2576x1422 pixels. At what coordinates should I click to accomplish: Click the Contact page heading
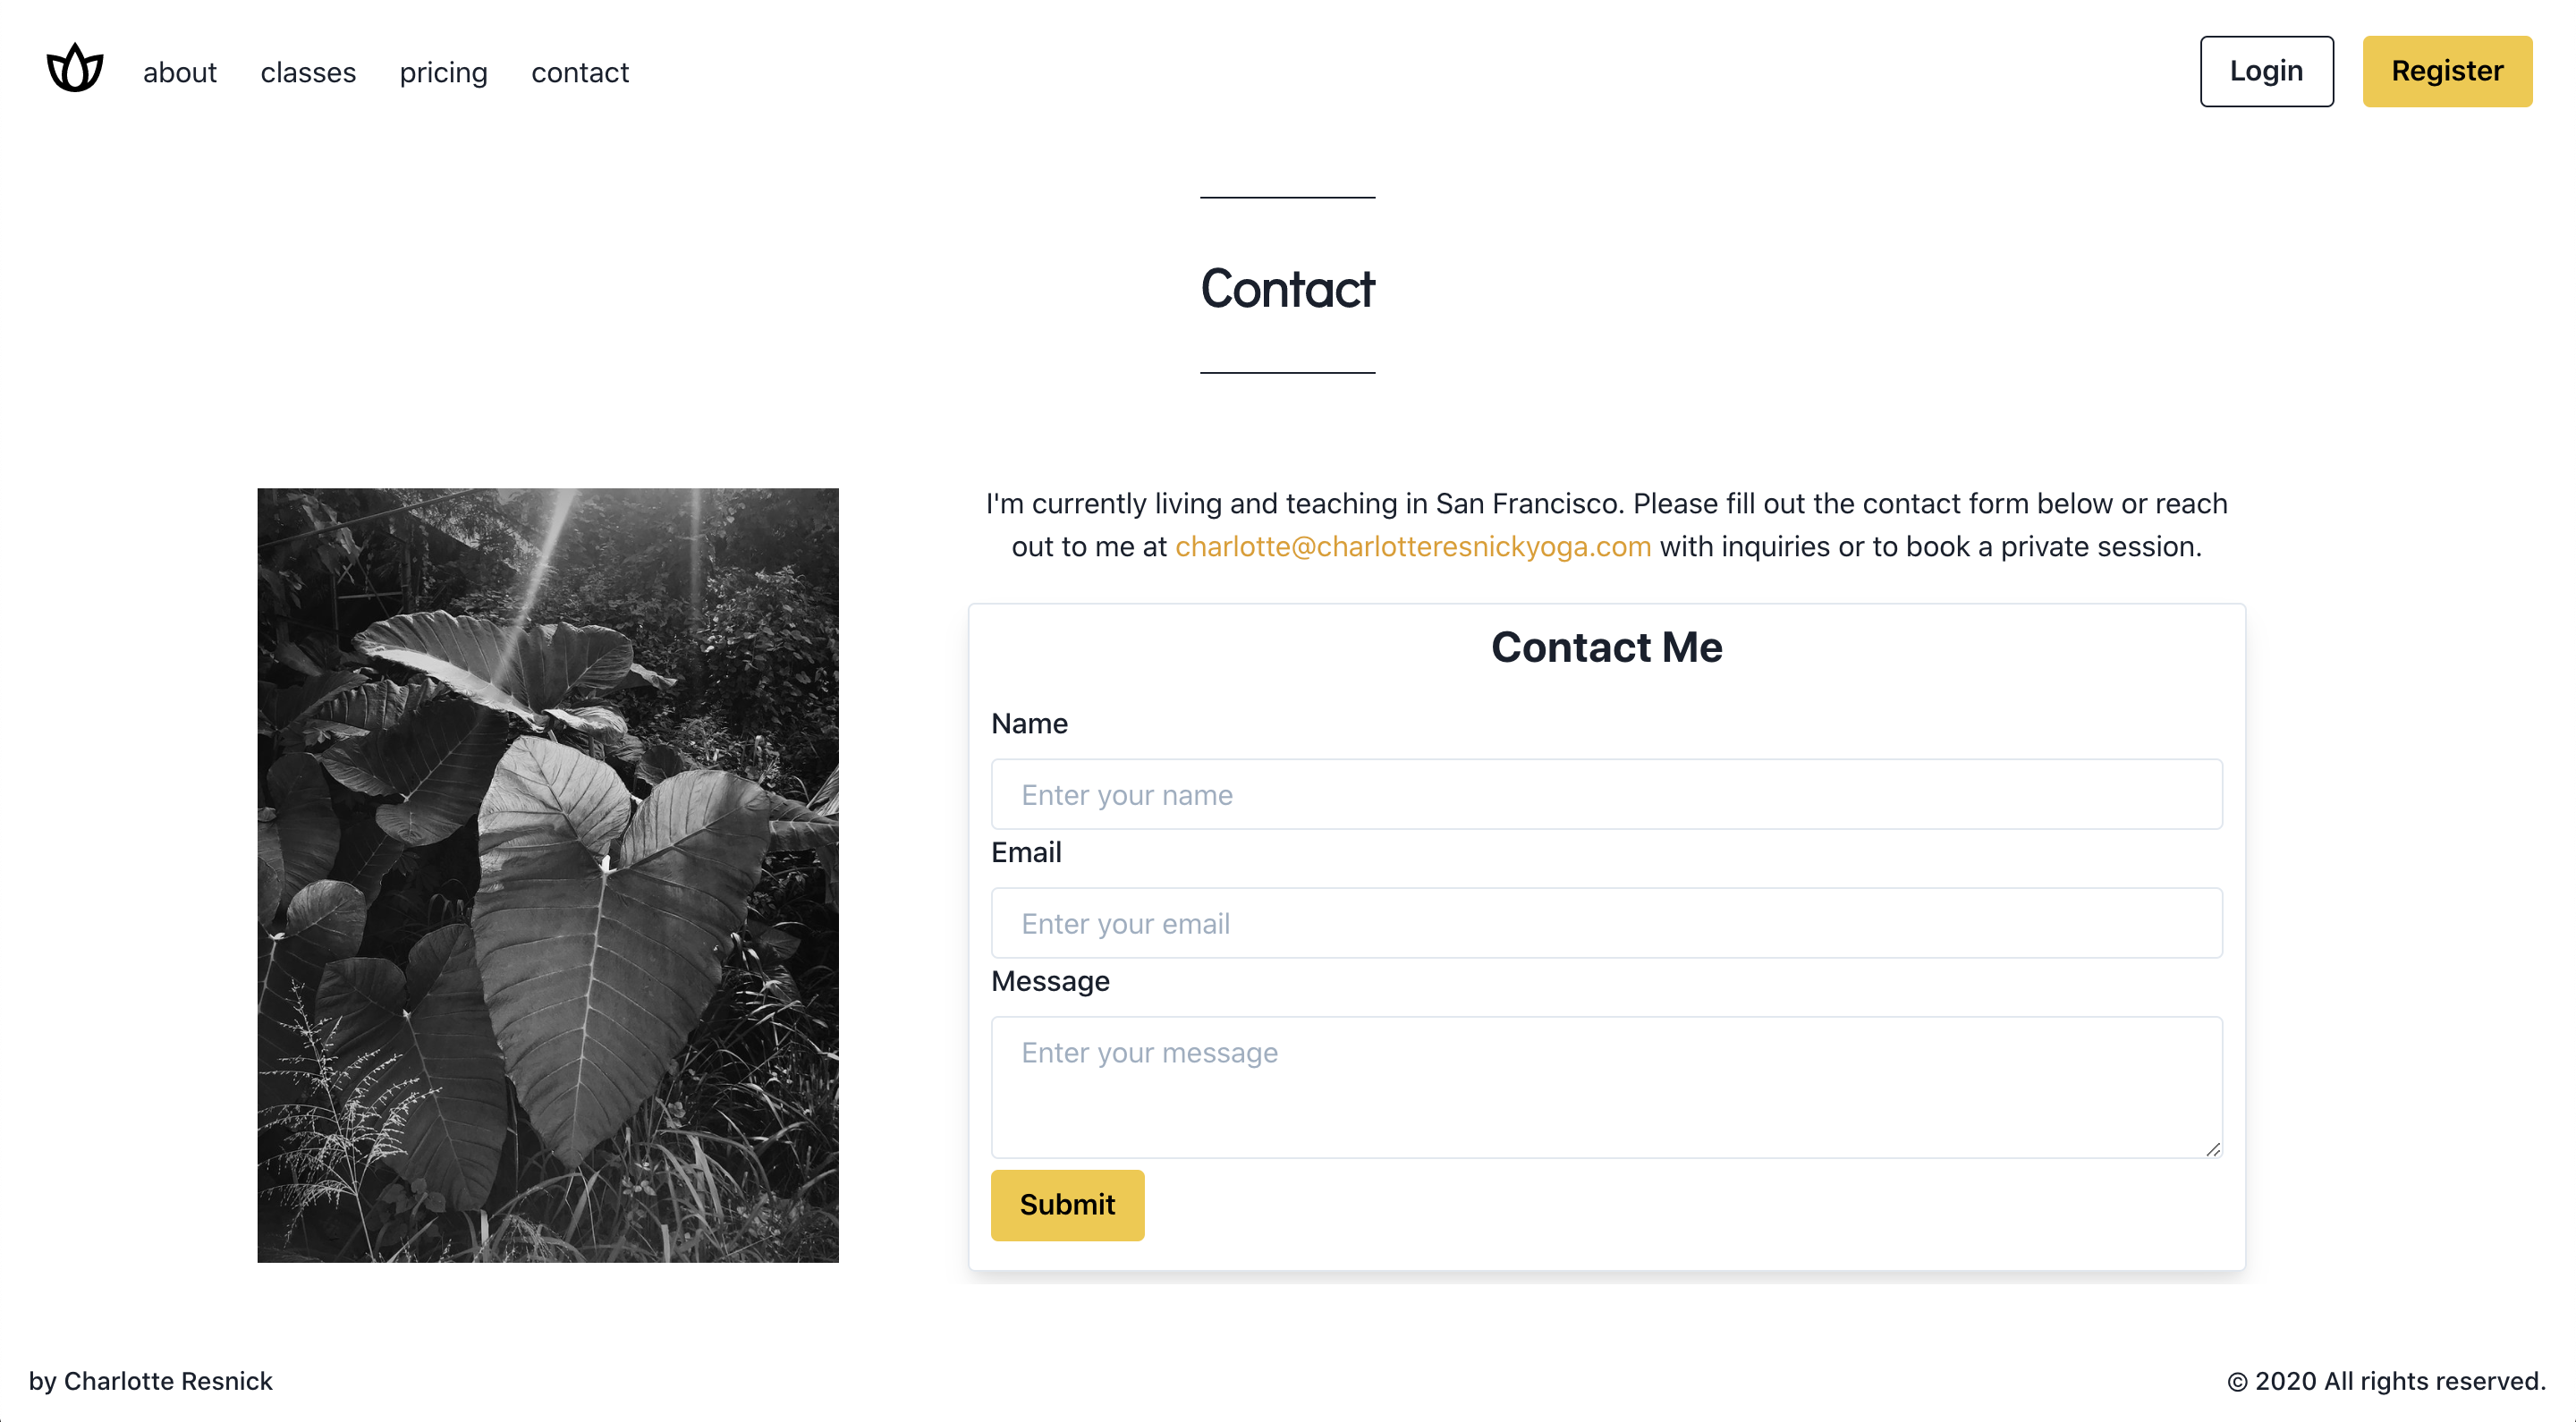1287,288
